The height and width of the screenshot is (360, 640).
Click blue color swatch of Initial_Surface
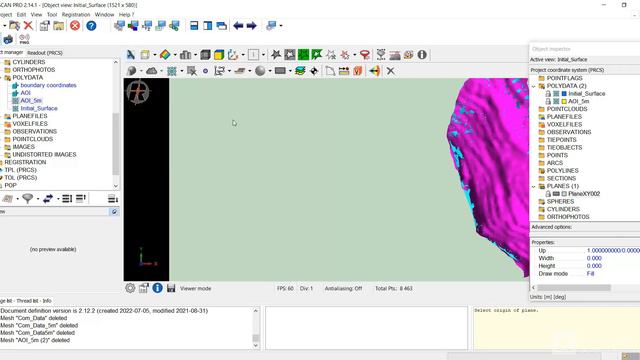[x=564, y=93]
